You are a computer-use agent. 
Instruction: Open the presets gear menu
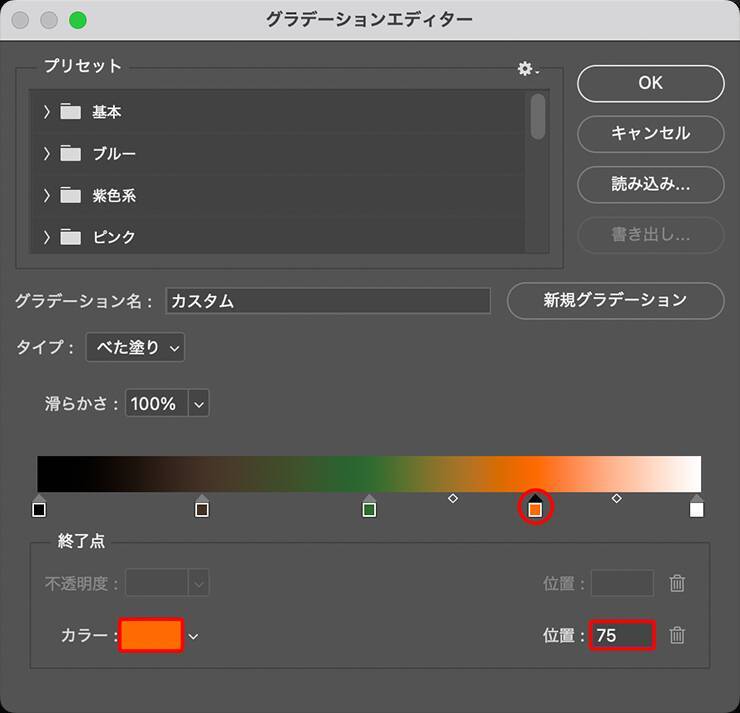[527, 69]
